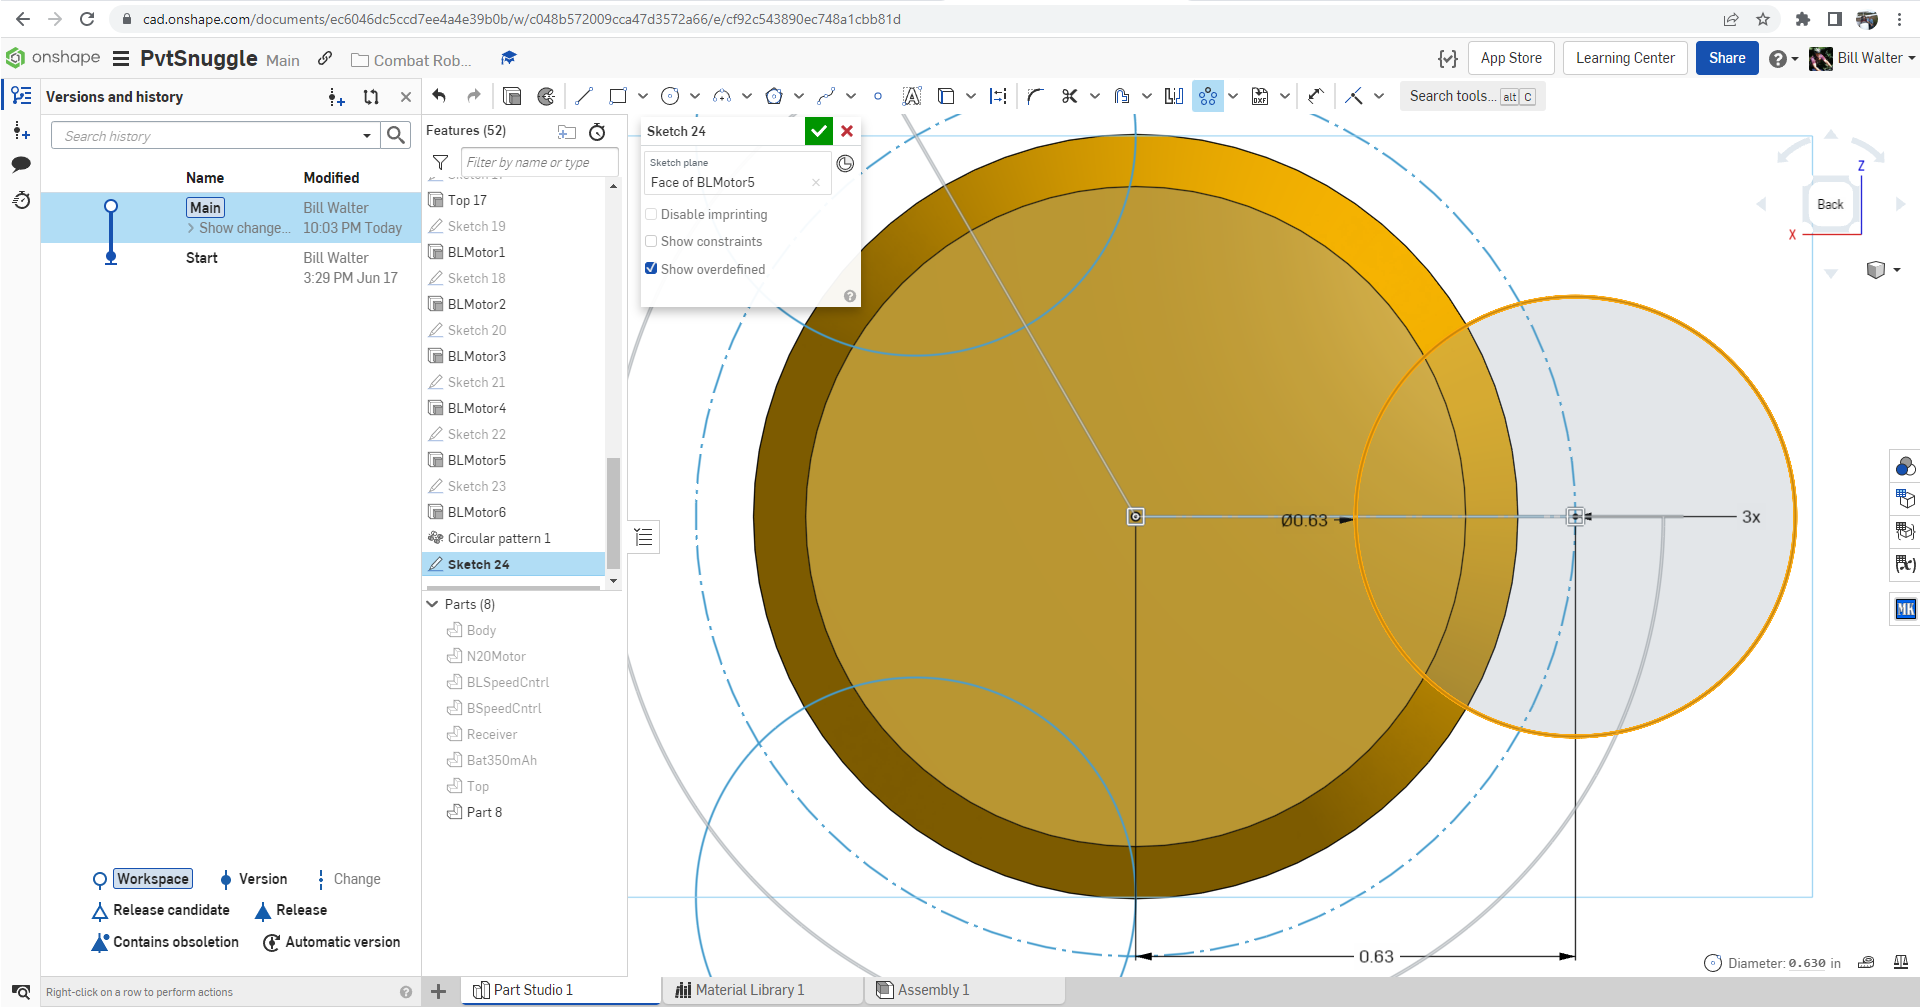Click the blue Share button

click(1727, 58)
